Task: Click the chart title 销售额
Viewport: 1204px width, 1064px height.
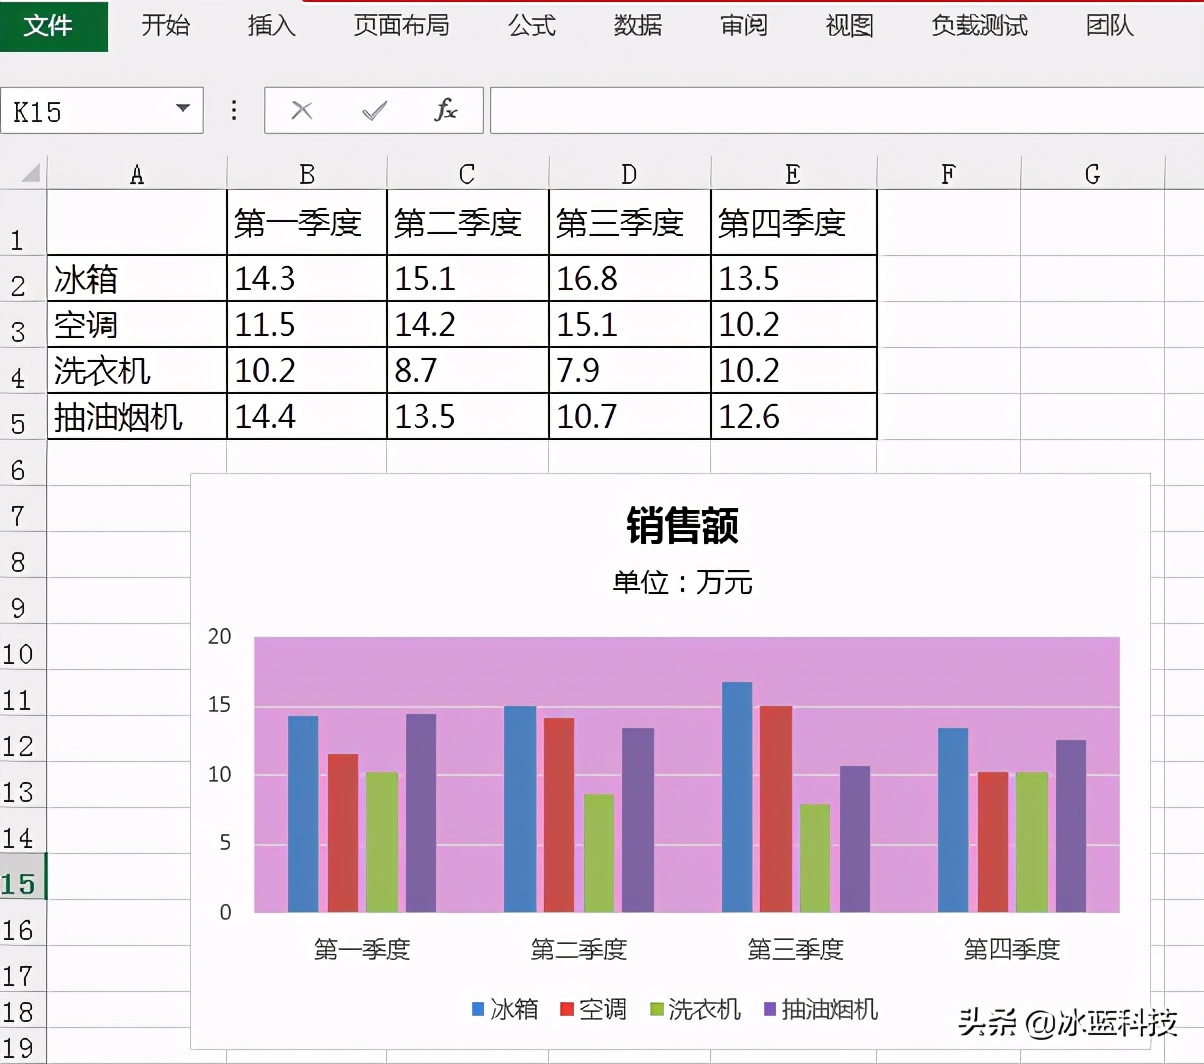Action: (x=683, y=525)
